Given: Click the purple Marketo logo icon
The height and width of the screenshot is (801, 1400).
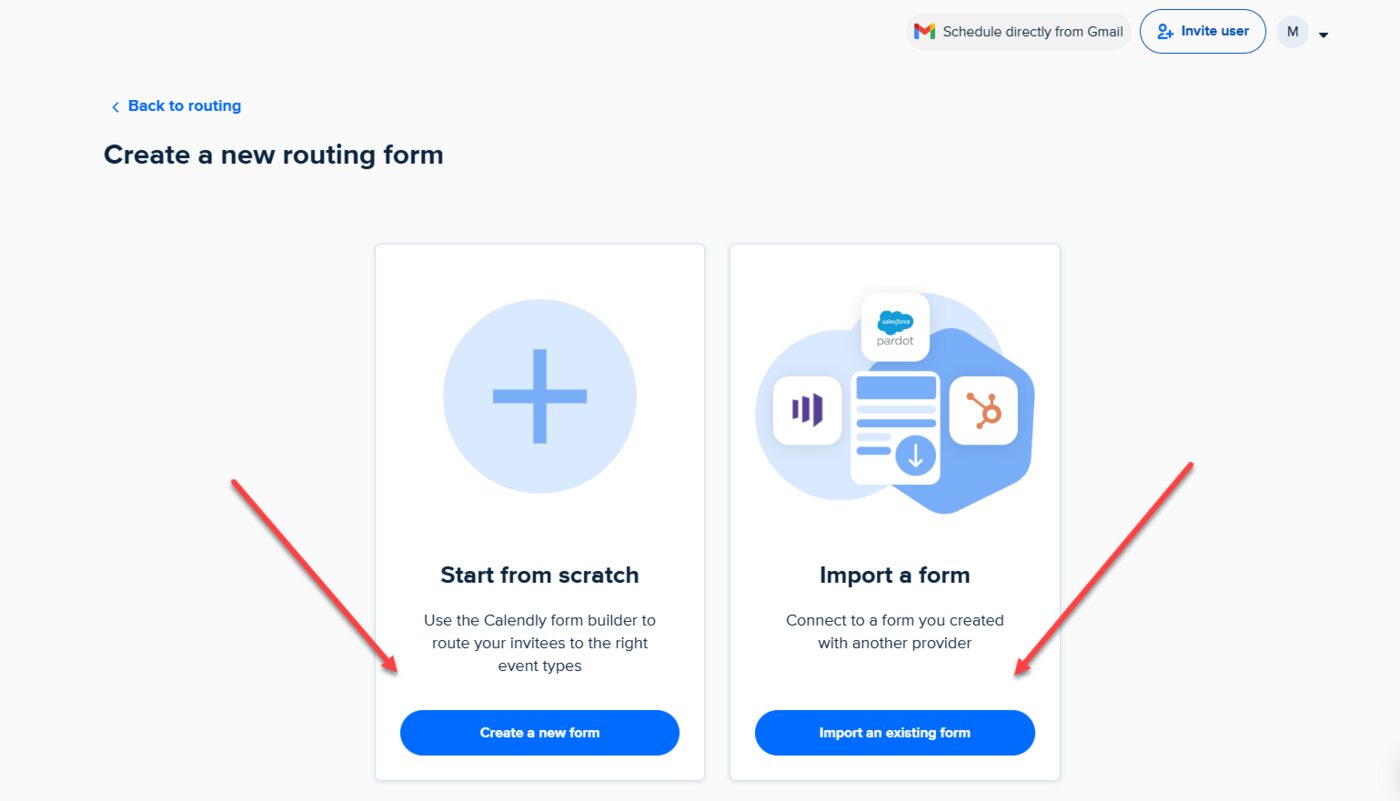Looking at the screenshot, I should click(x=806, y=410).
